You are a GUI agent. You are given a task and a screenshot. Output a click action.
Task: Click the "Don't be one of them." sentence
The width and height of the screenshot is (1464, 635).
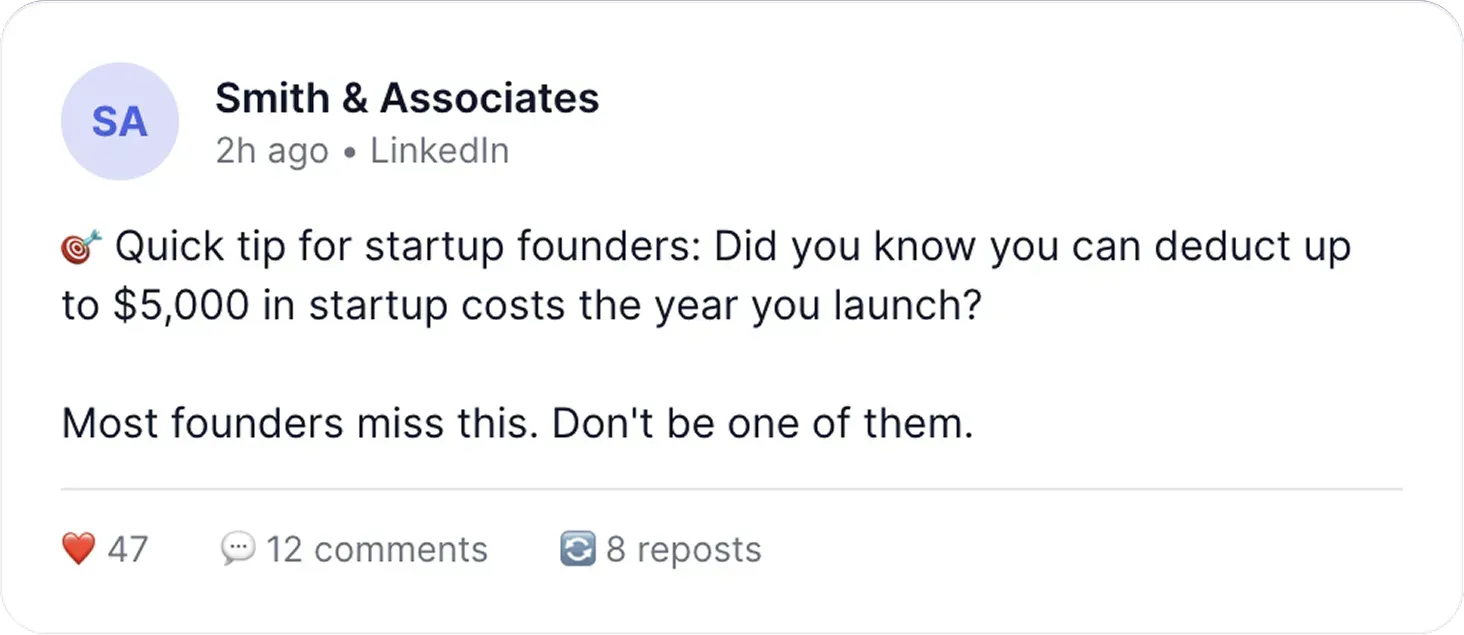(762, 424)
